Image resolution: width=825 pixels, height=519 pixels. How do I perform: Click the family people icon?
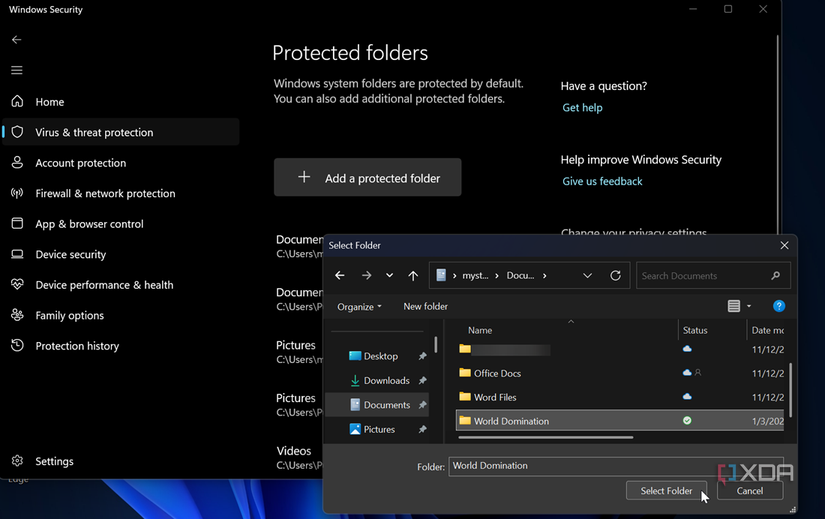tap(17, 315)
